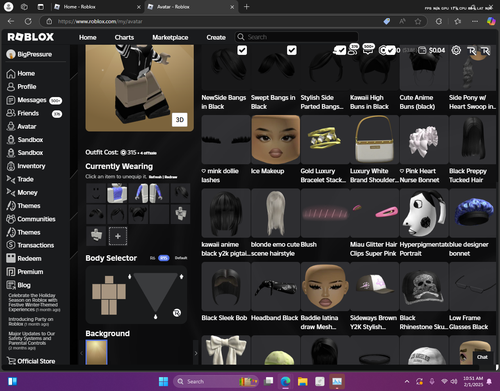Unequip the smiley face from Currently Wearing
Image resolution: width=500 pixels, height=391 pixels.
(x=96, y=193)
